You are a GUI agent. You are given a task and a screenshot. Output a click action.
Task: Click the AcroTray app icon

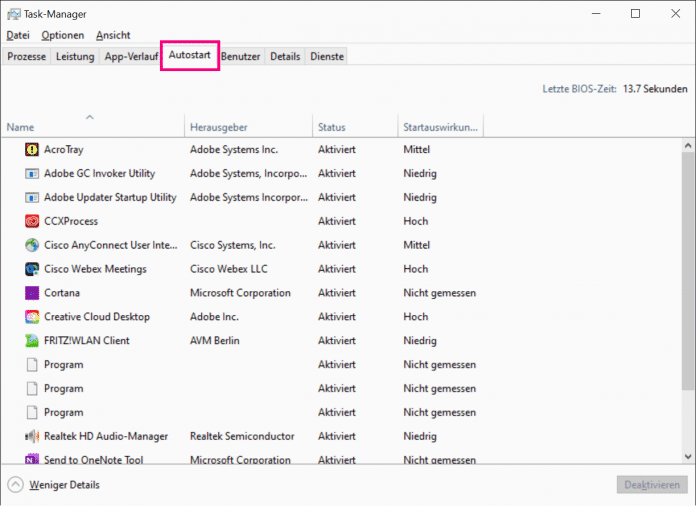click(x=31, y=149)
